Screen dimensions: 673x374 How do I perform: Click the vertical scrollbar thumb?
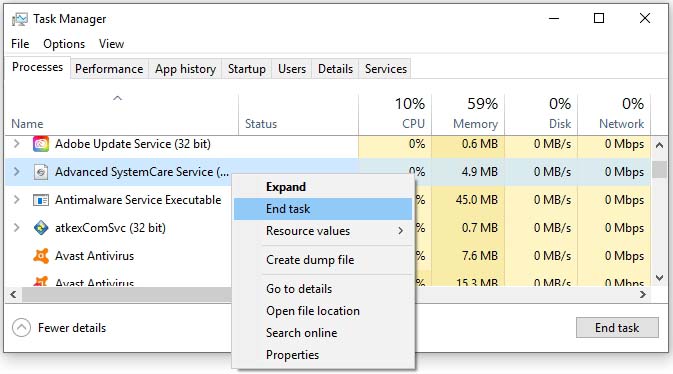coord(659,169)
